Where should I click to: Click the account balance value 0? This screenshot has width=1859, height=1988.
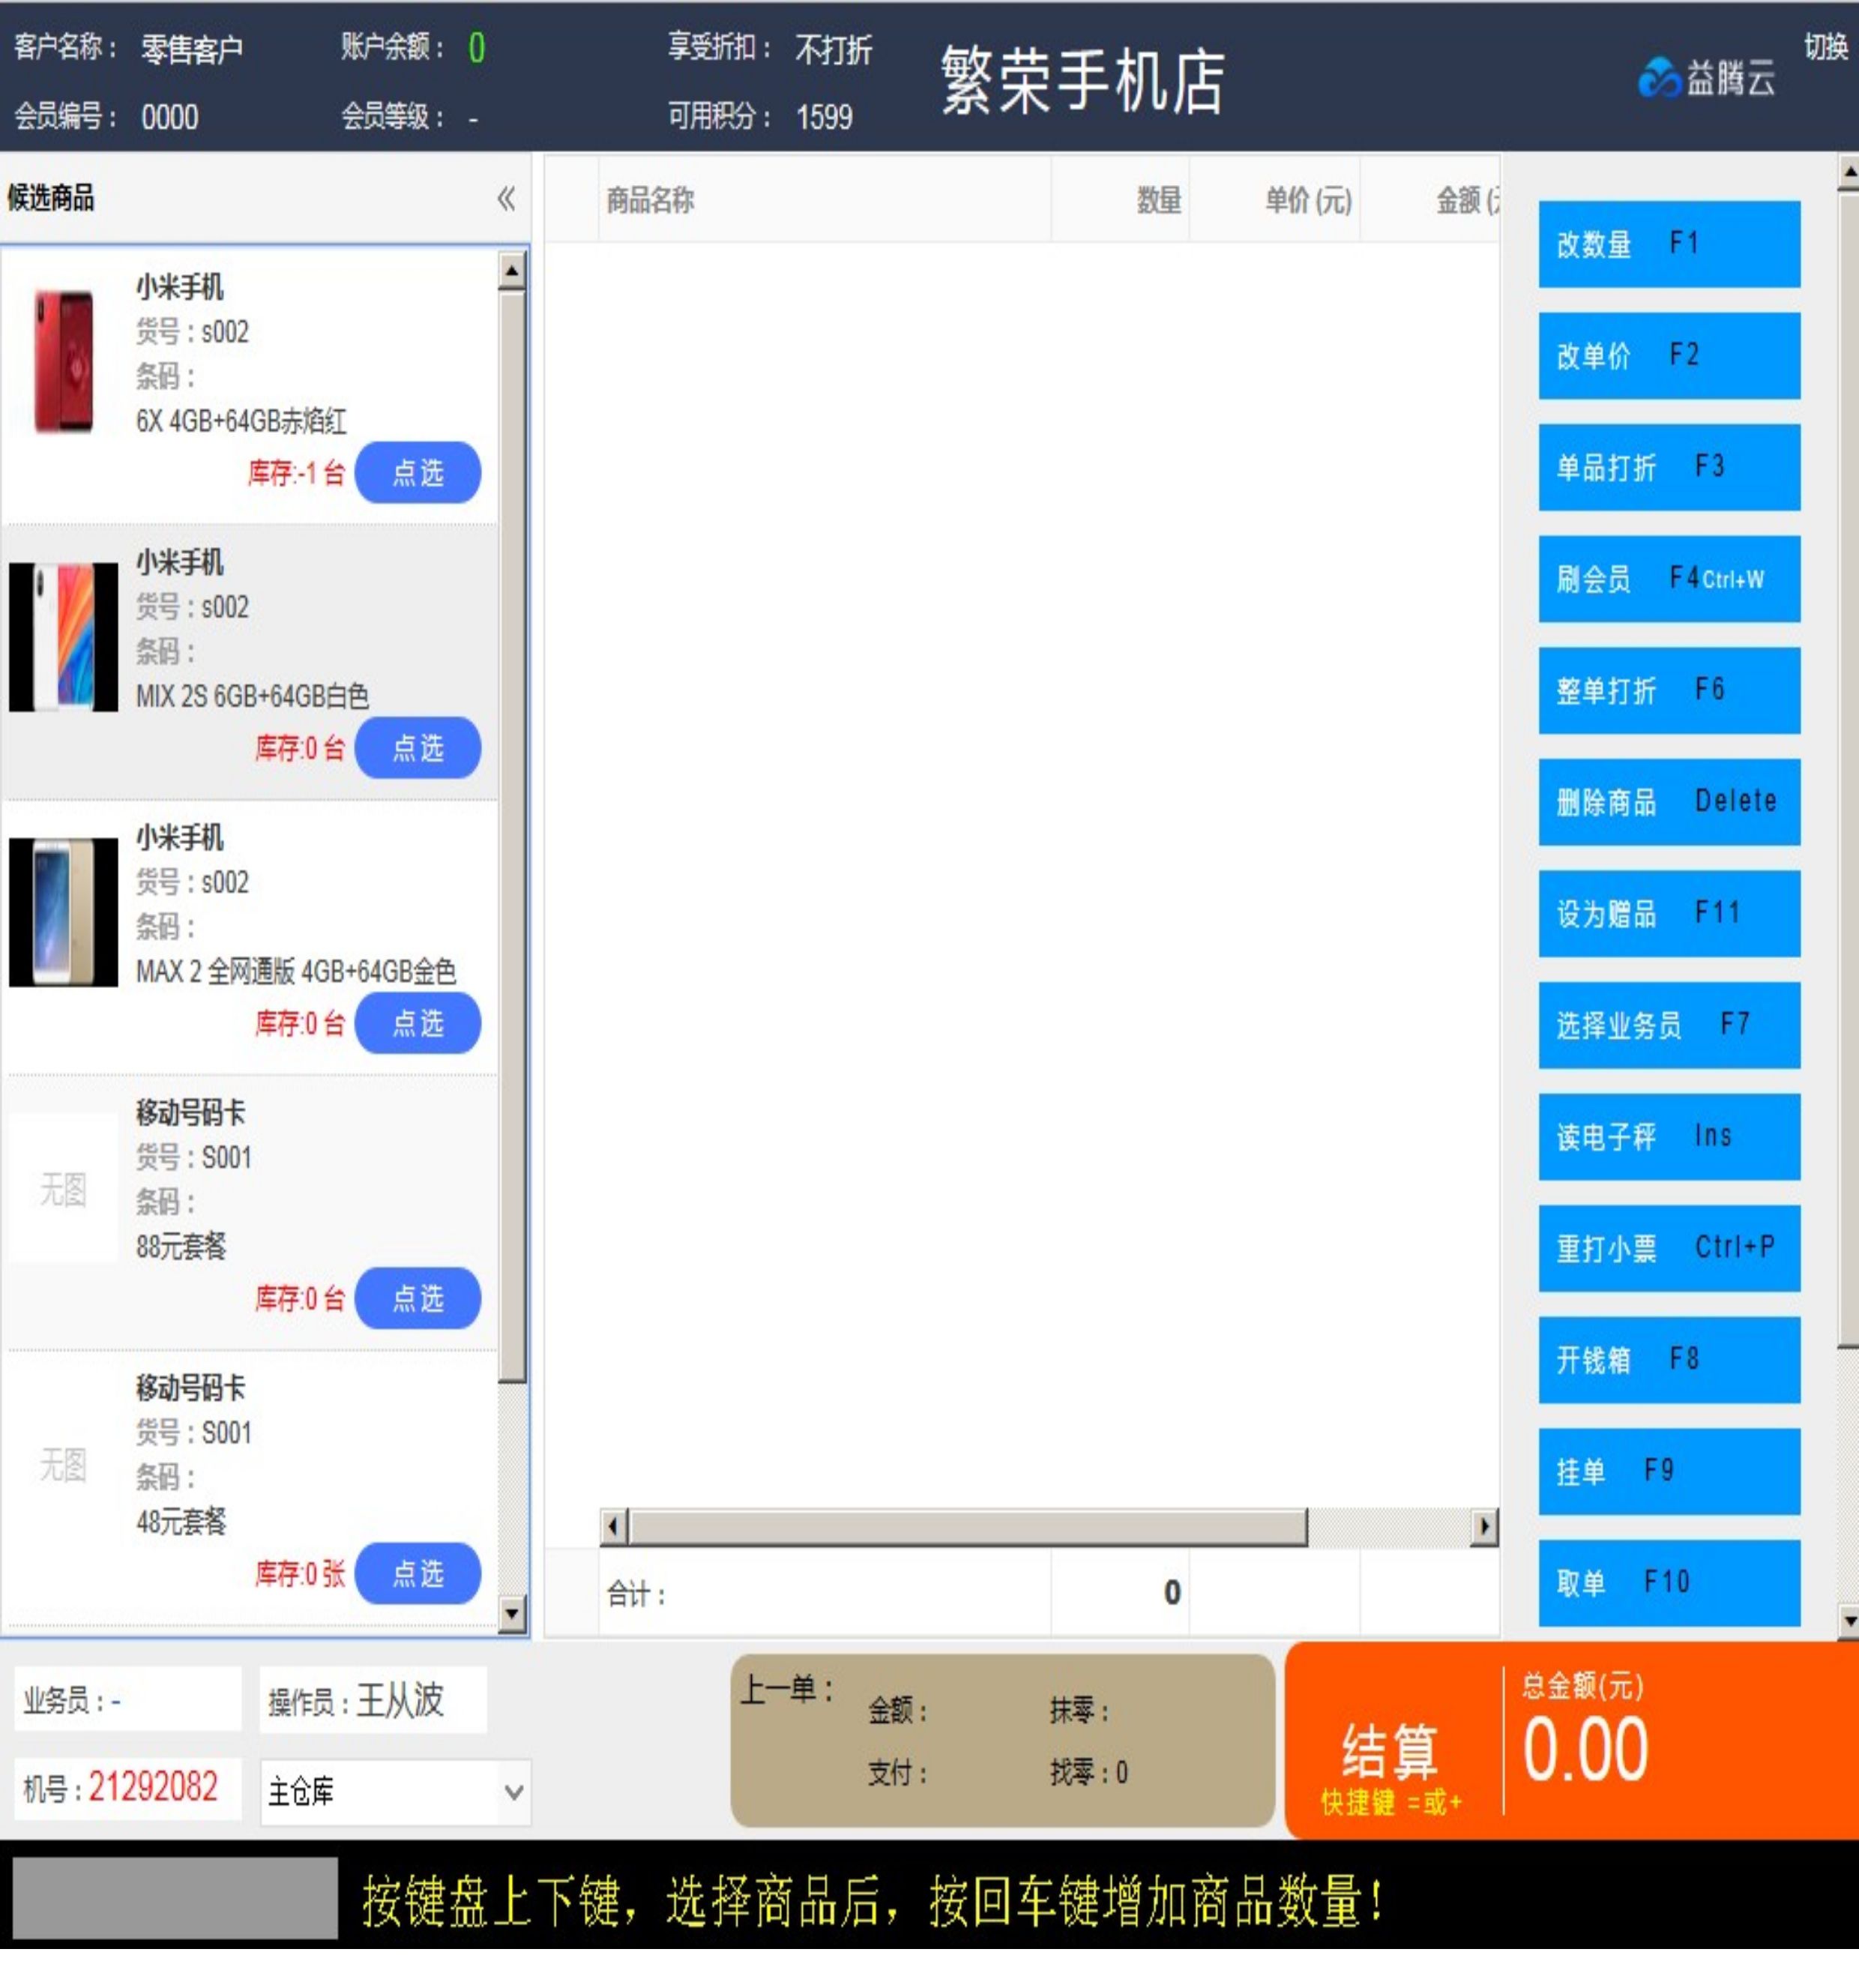[x=477, y=48]
